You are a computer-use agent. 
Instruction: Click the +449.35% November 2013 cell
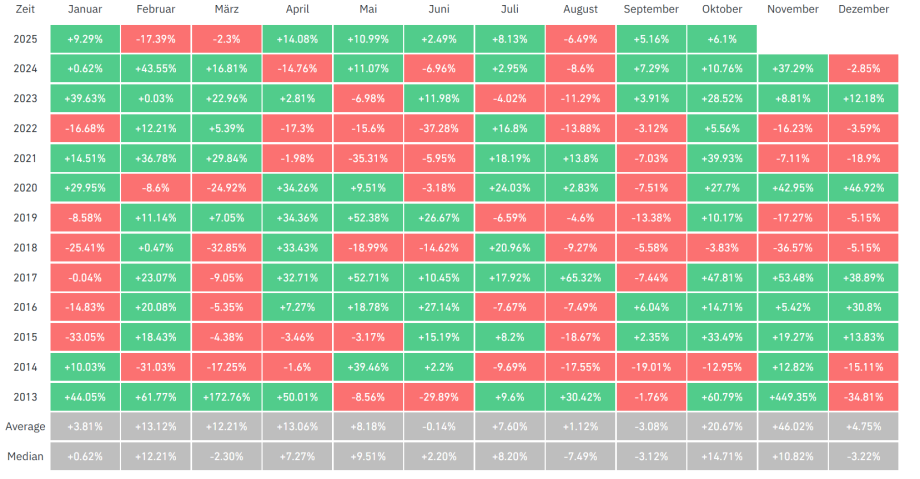pos(793,395)
